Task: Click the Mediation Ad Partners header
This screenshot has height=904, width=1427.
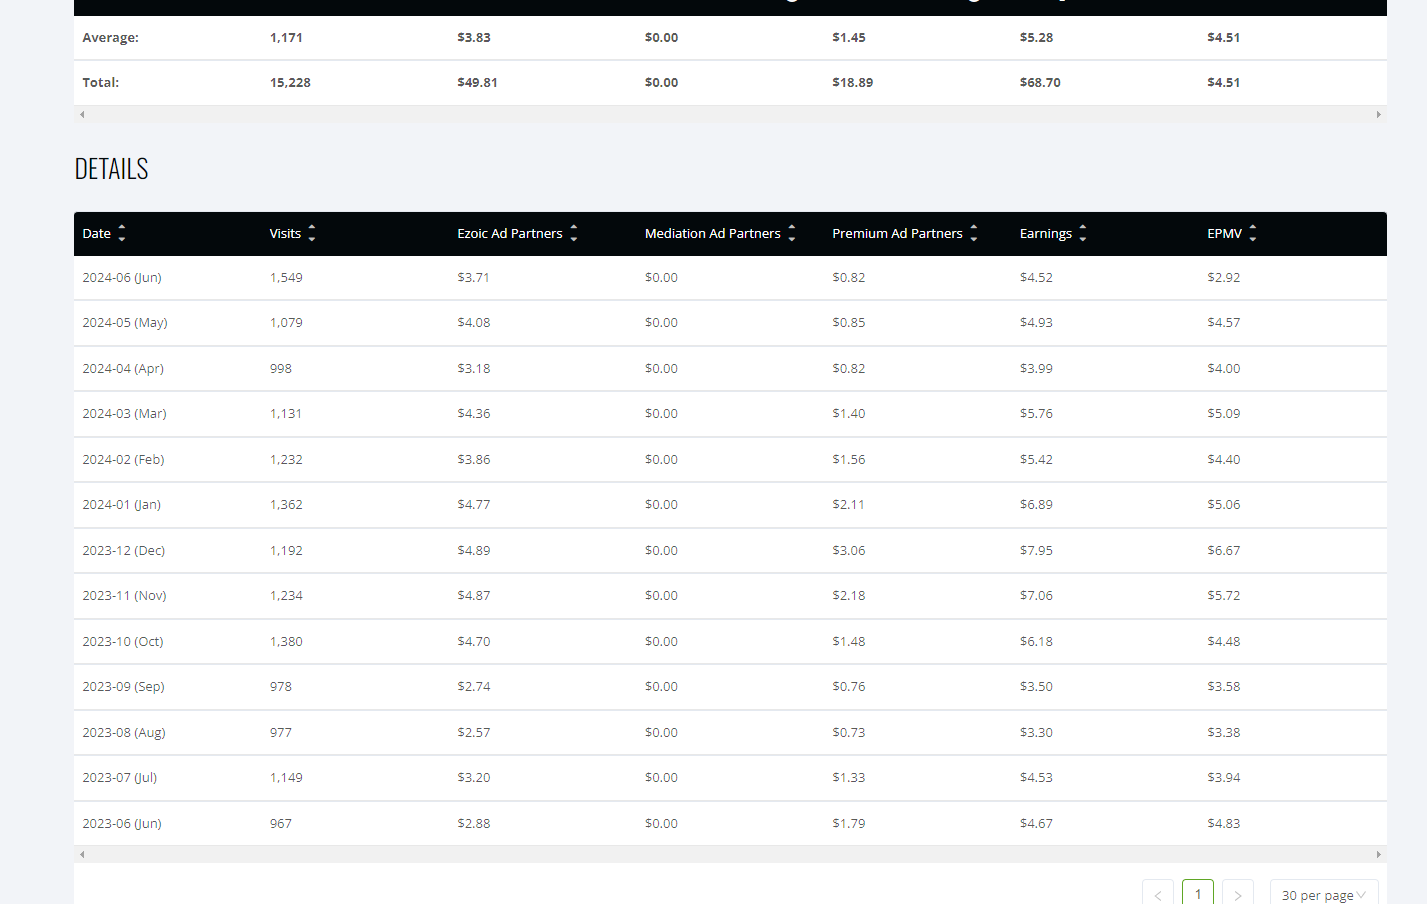Action: tap(713, 234)
